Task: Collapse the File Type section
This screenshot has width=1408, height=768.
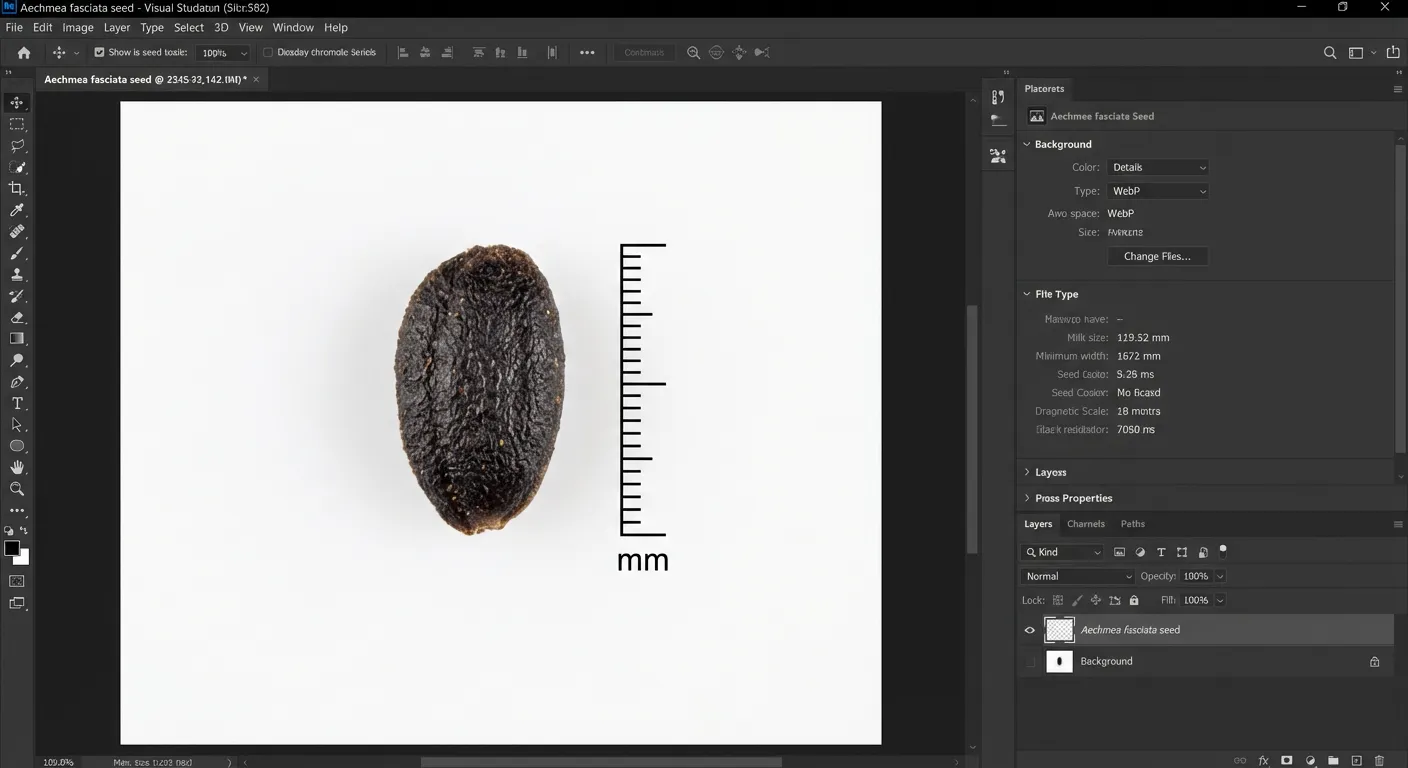Action: (1026, 294)
